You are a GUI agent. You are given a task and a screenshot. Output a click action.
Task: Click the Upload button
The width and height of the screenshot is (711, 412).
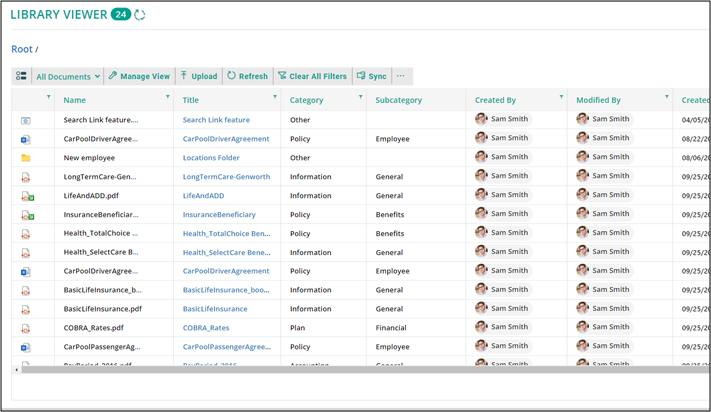tap(199, 76)
